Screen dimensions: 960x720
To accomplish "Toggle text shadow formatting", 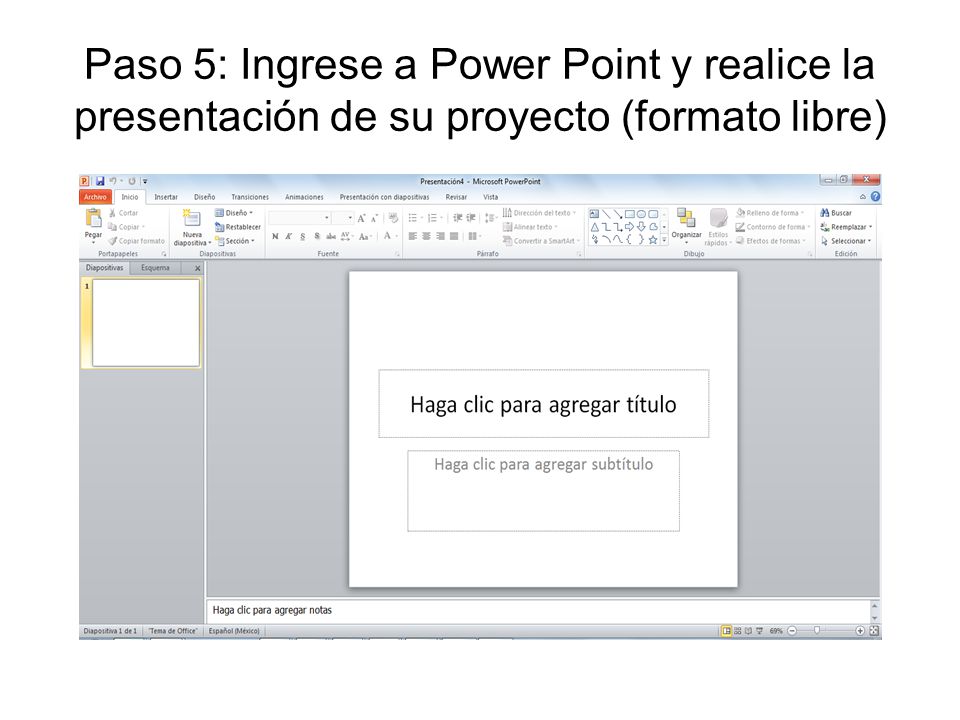I will click(317, 236).
